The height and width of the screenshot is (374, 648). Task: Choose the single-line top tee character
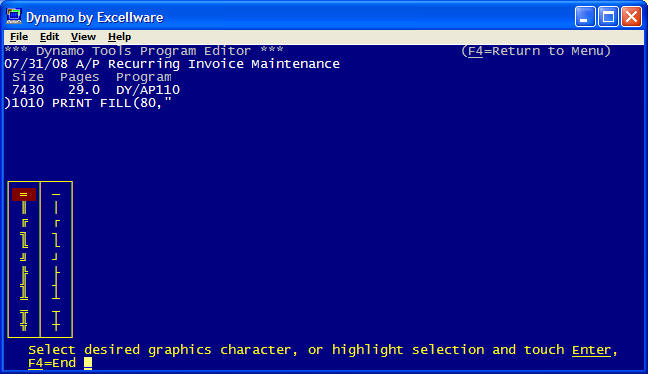(x=56, y=314)
